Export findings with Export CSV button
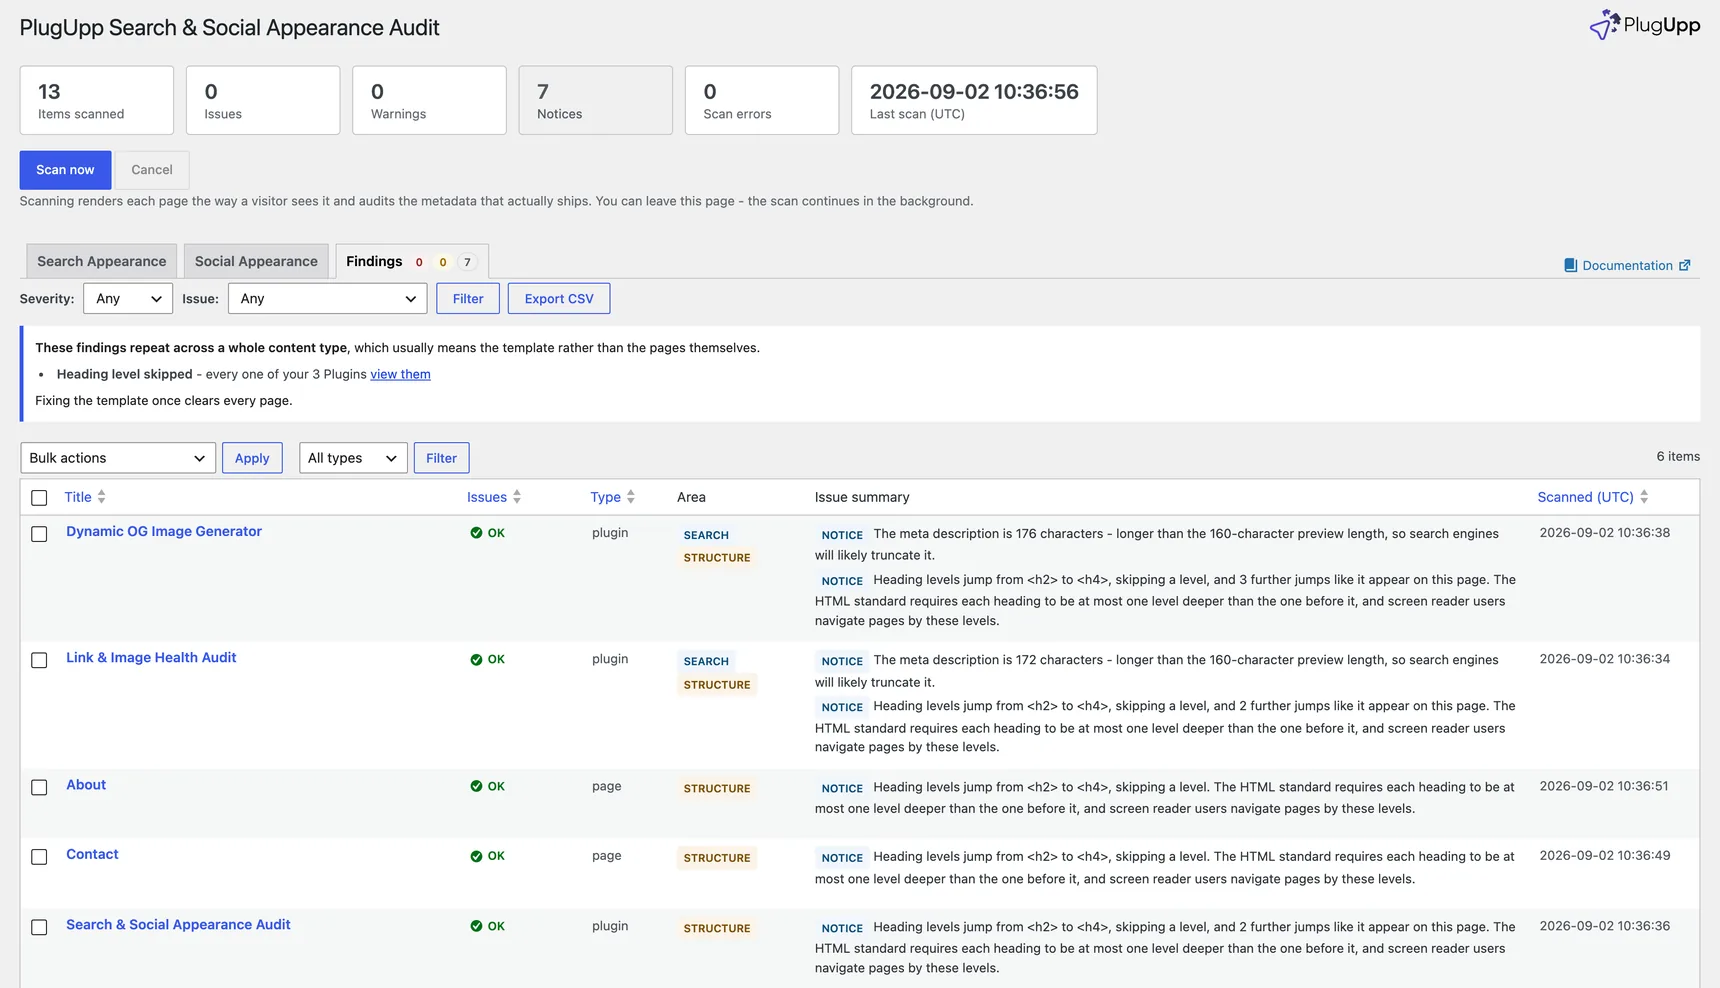The height and width of the screenshot is (988, 1720). [x=559, y=299]
